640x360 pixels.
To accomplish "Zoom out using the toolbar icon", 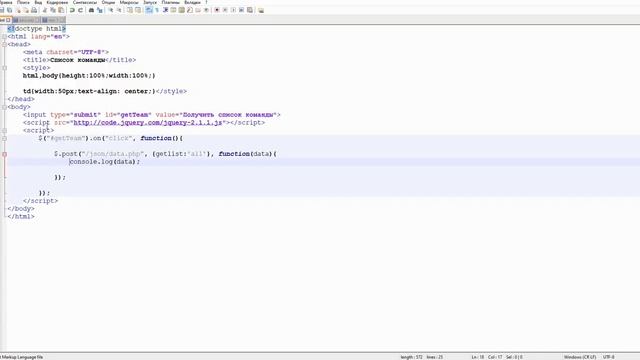I will point(119,10).
